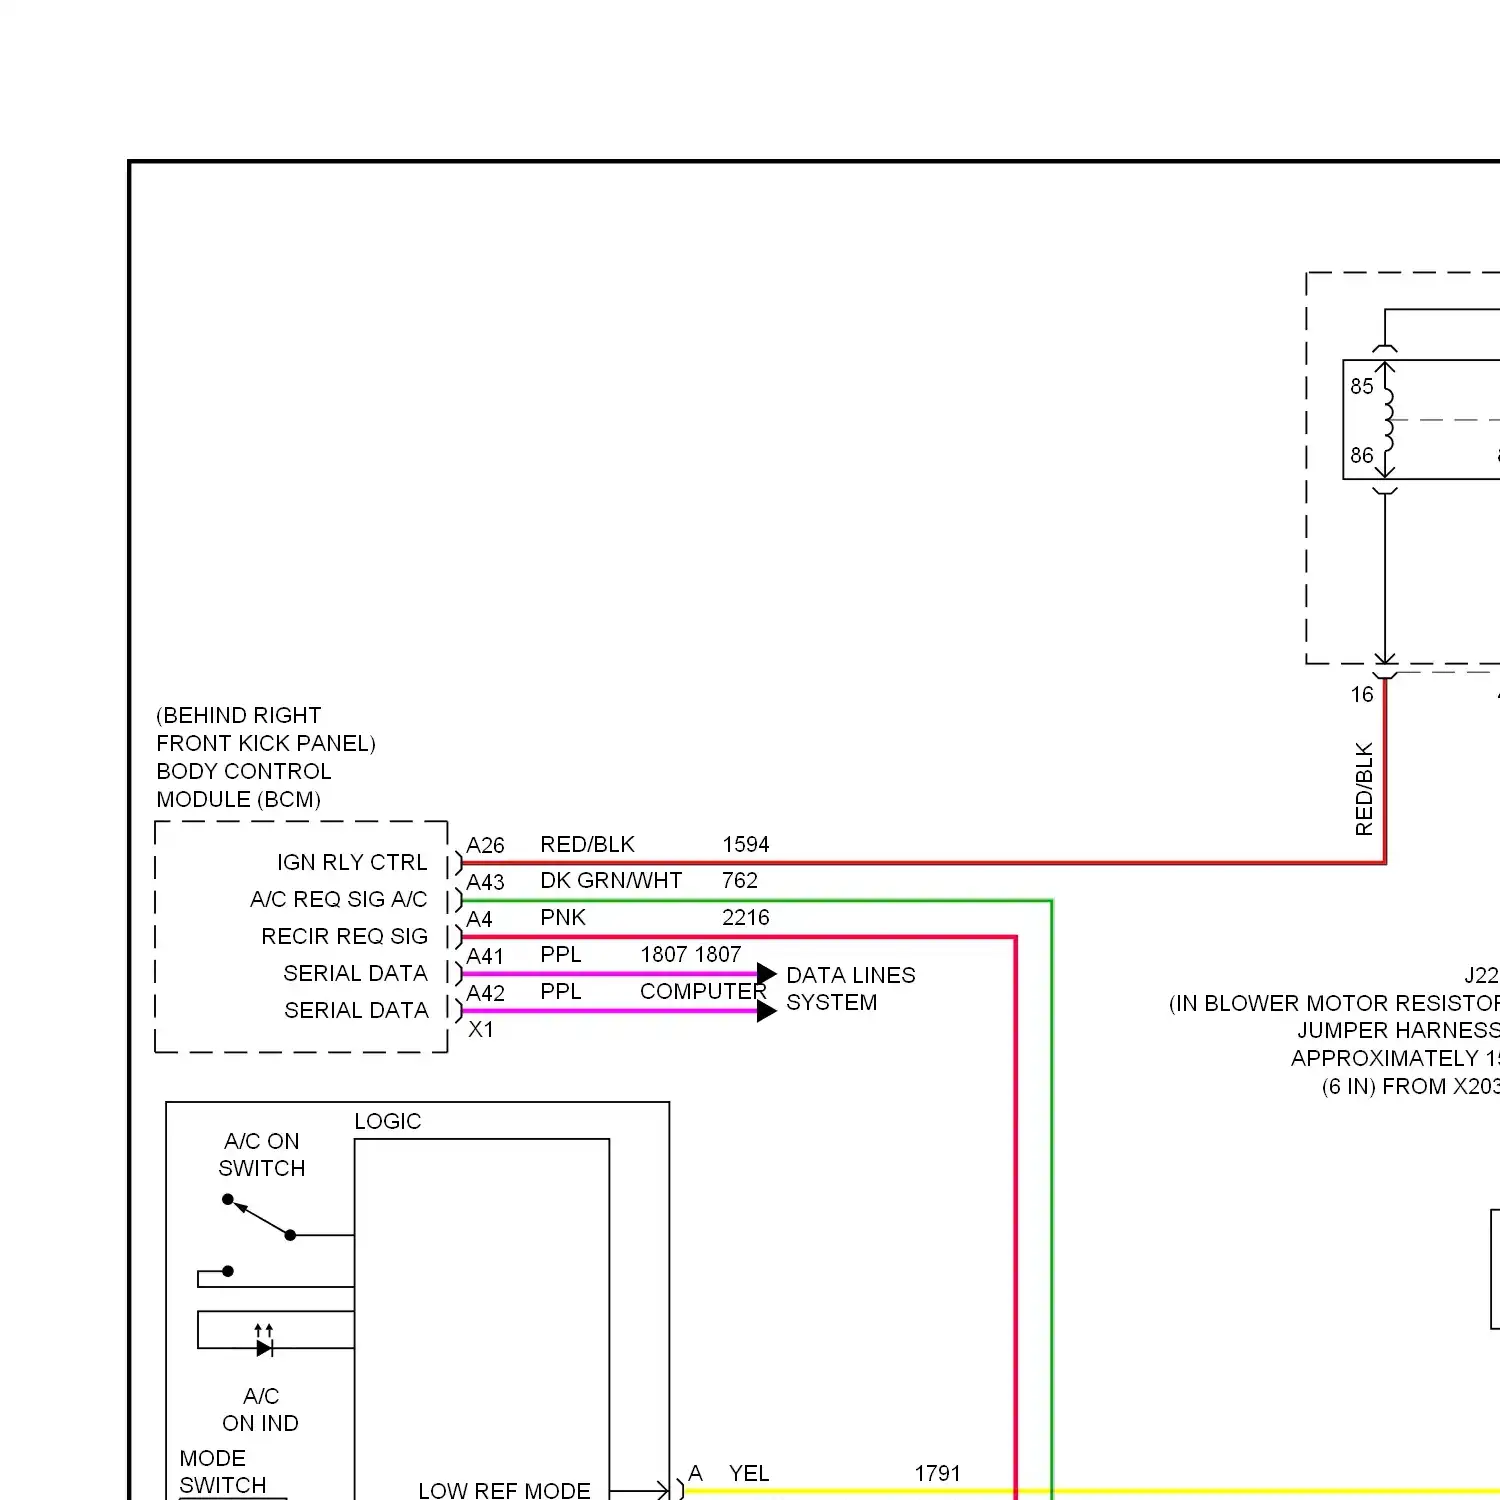Click the 'FRONT KICK PANEL)' text line
Image resolution: width=1500 pixels, height=1500 pixels.
point(266,743)
